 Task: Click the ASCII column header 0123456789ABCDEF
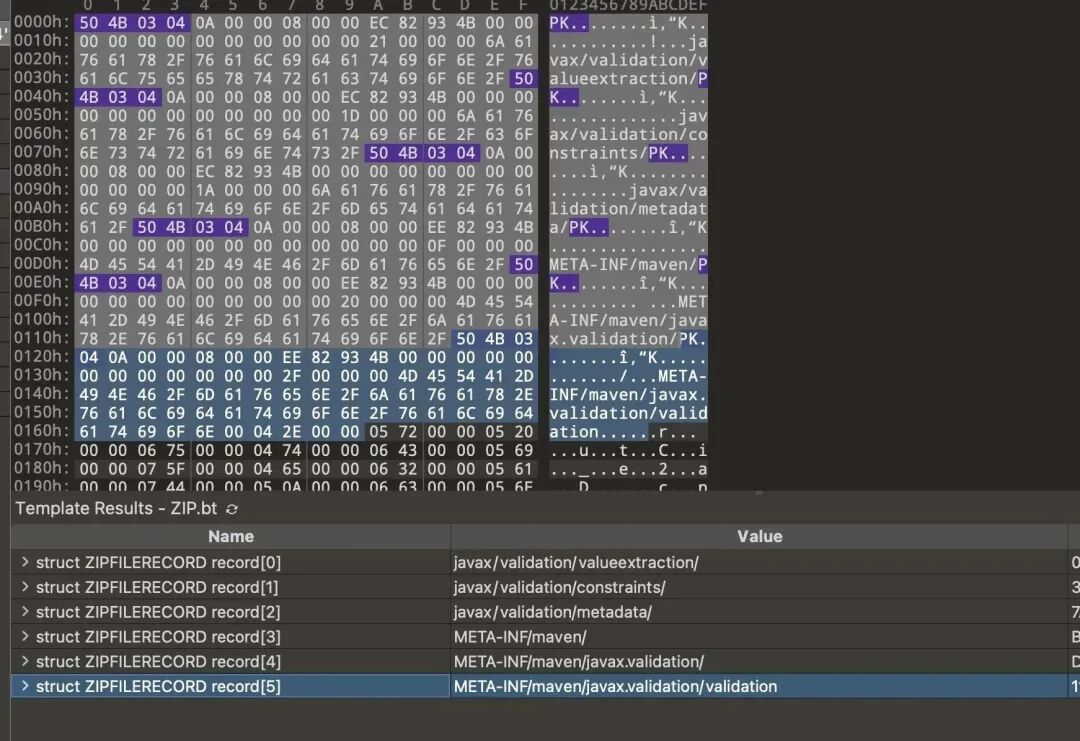point(628,6)
